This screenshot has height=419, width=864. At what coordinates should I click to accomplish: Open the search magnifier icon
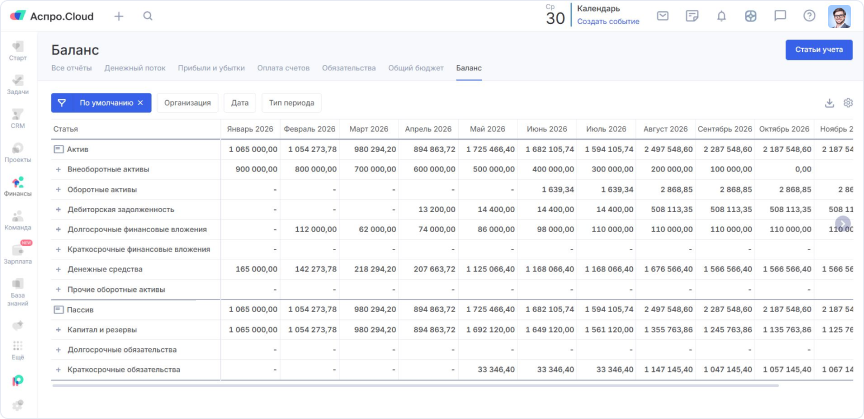coord(148,16)
